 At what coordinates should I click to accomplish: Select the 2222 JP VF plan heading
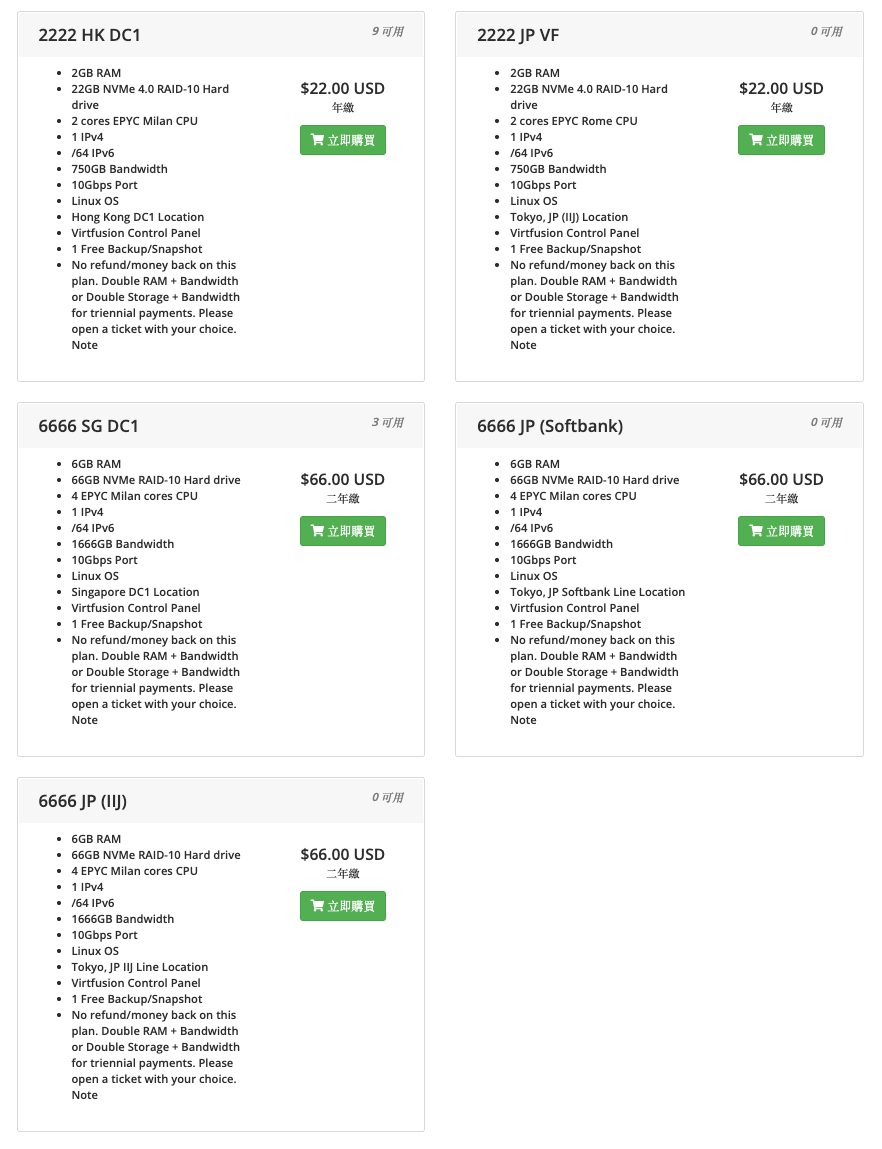click(x=518, y=35)
